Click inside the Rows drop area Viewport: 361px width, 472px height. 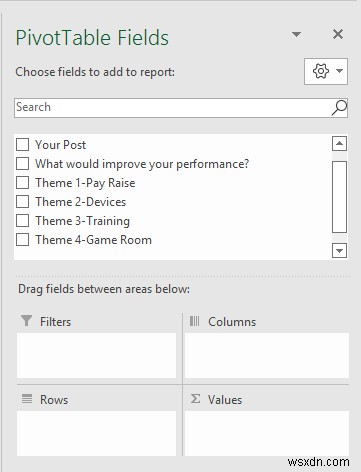click(96, 433)
